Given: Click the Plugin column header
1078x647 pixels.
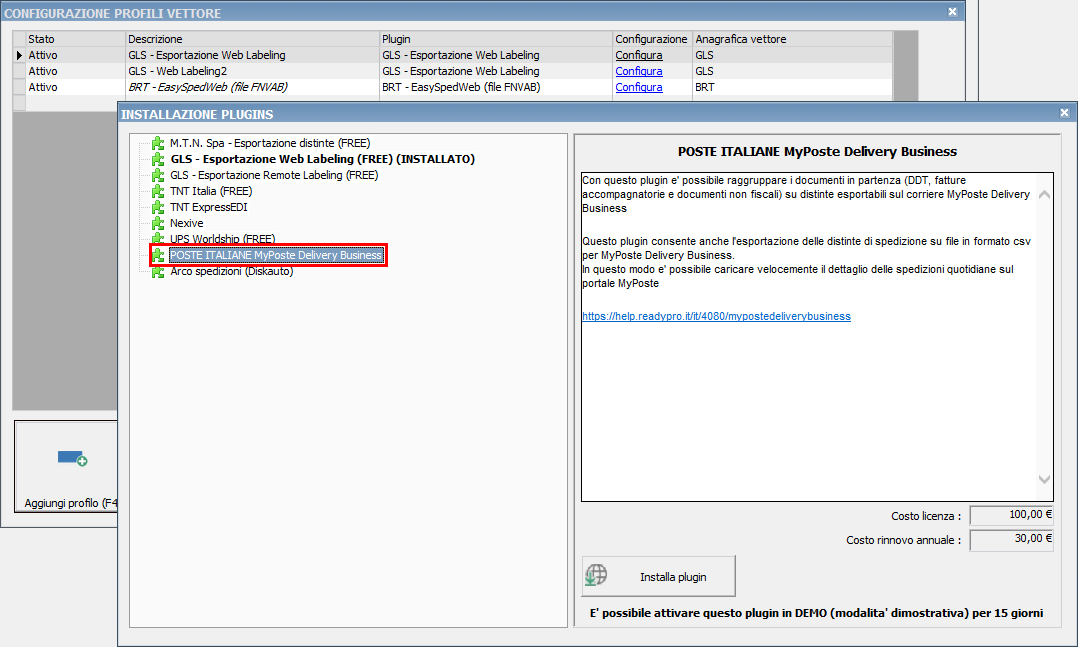Looking at the screenshot, I should tap(496, 39).
